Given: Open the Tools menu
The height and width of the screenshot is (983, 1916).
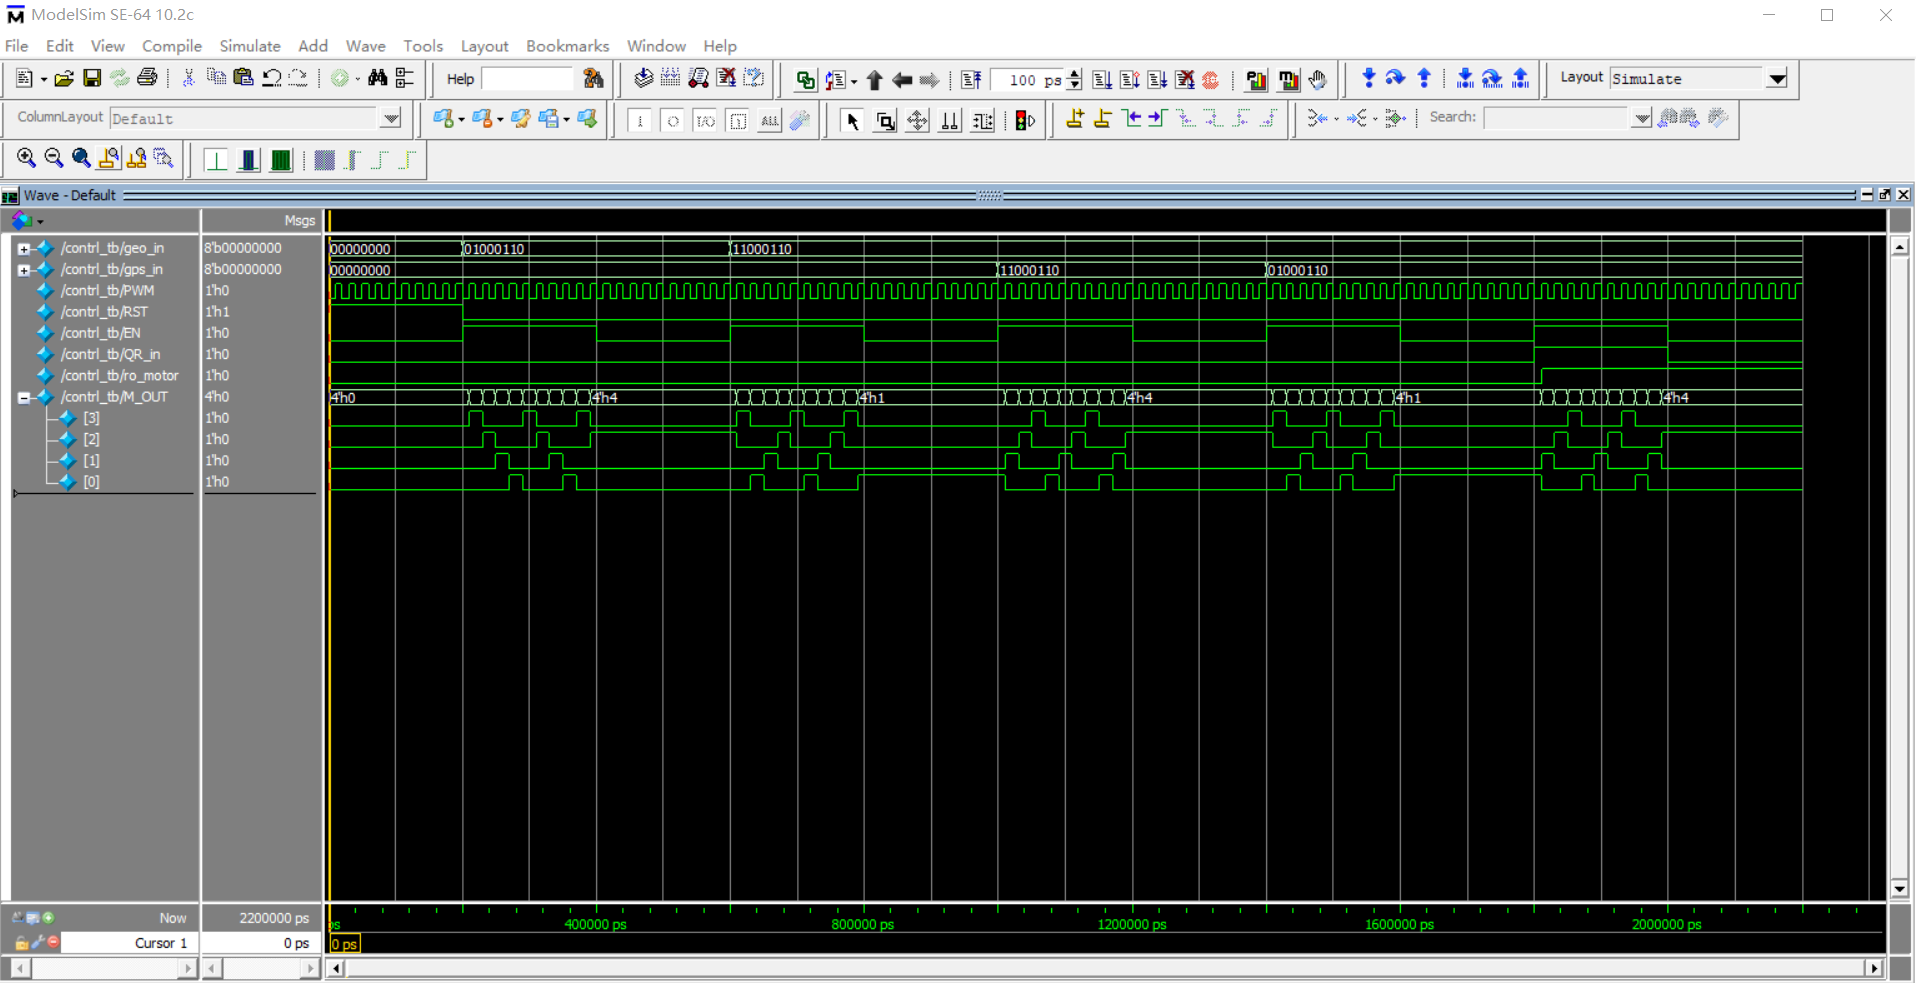Looking at the screenshot, I should pyautogui.click(x=423, y=46).
